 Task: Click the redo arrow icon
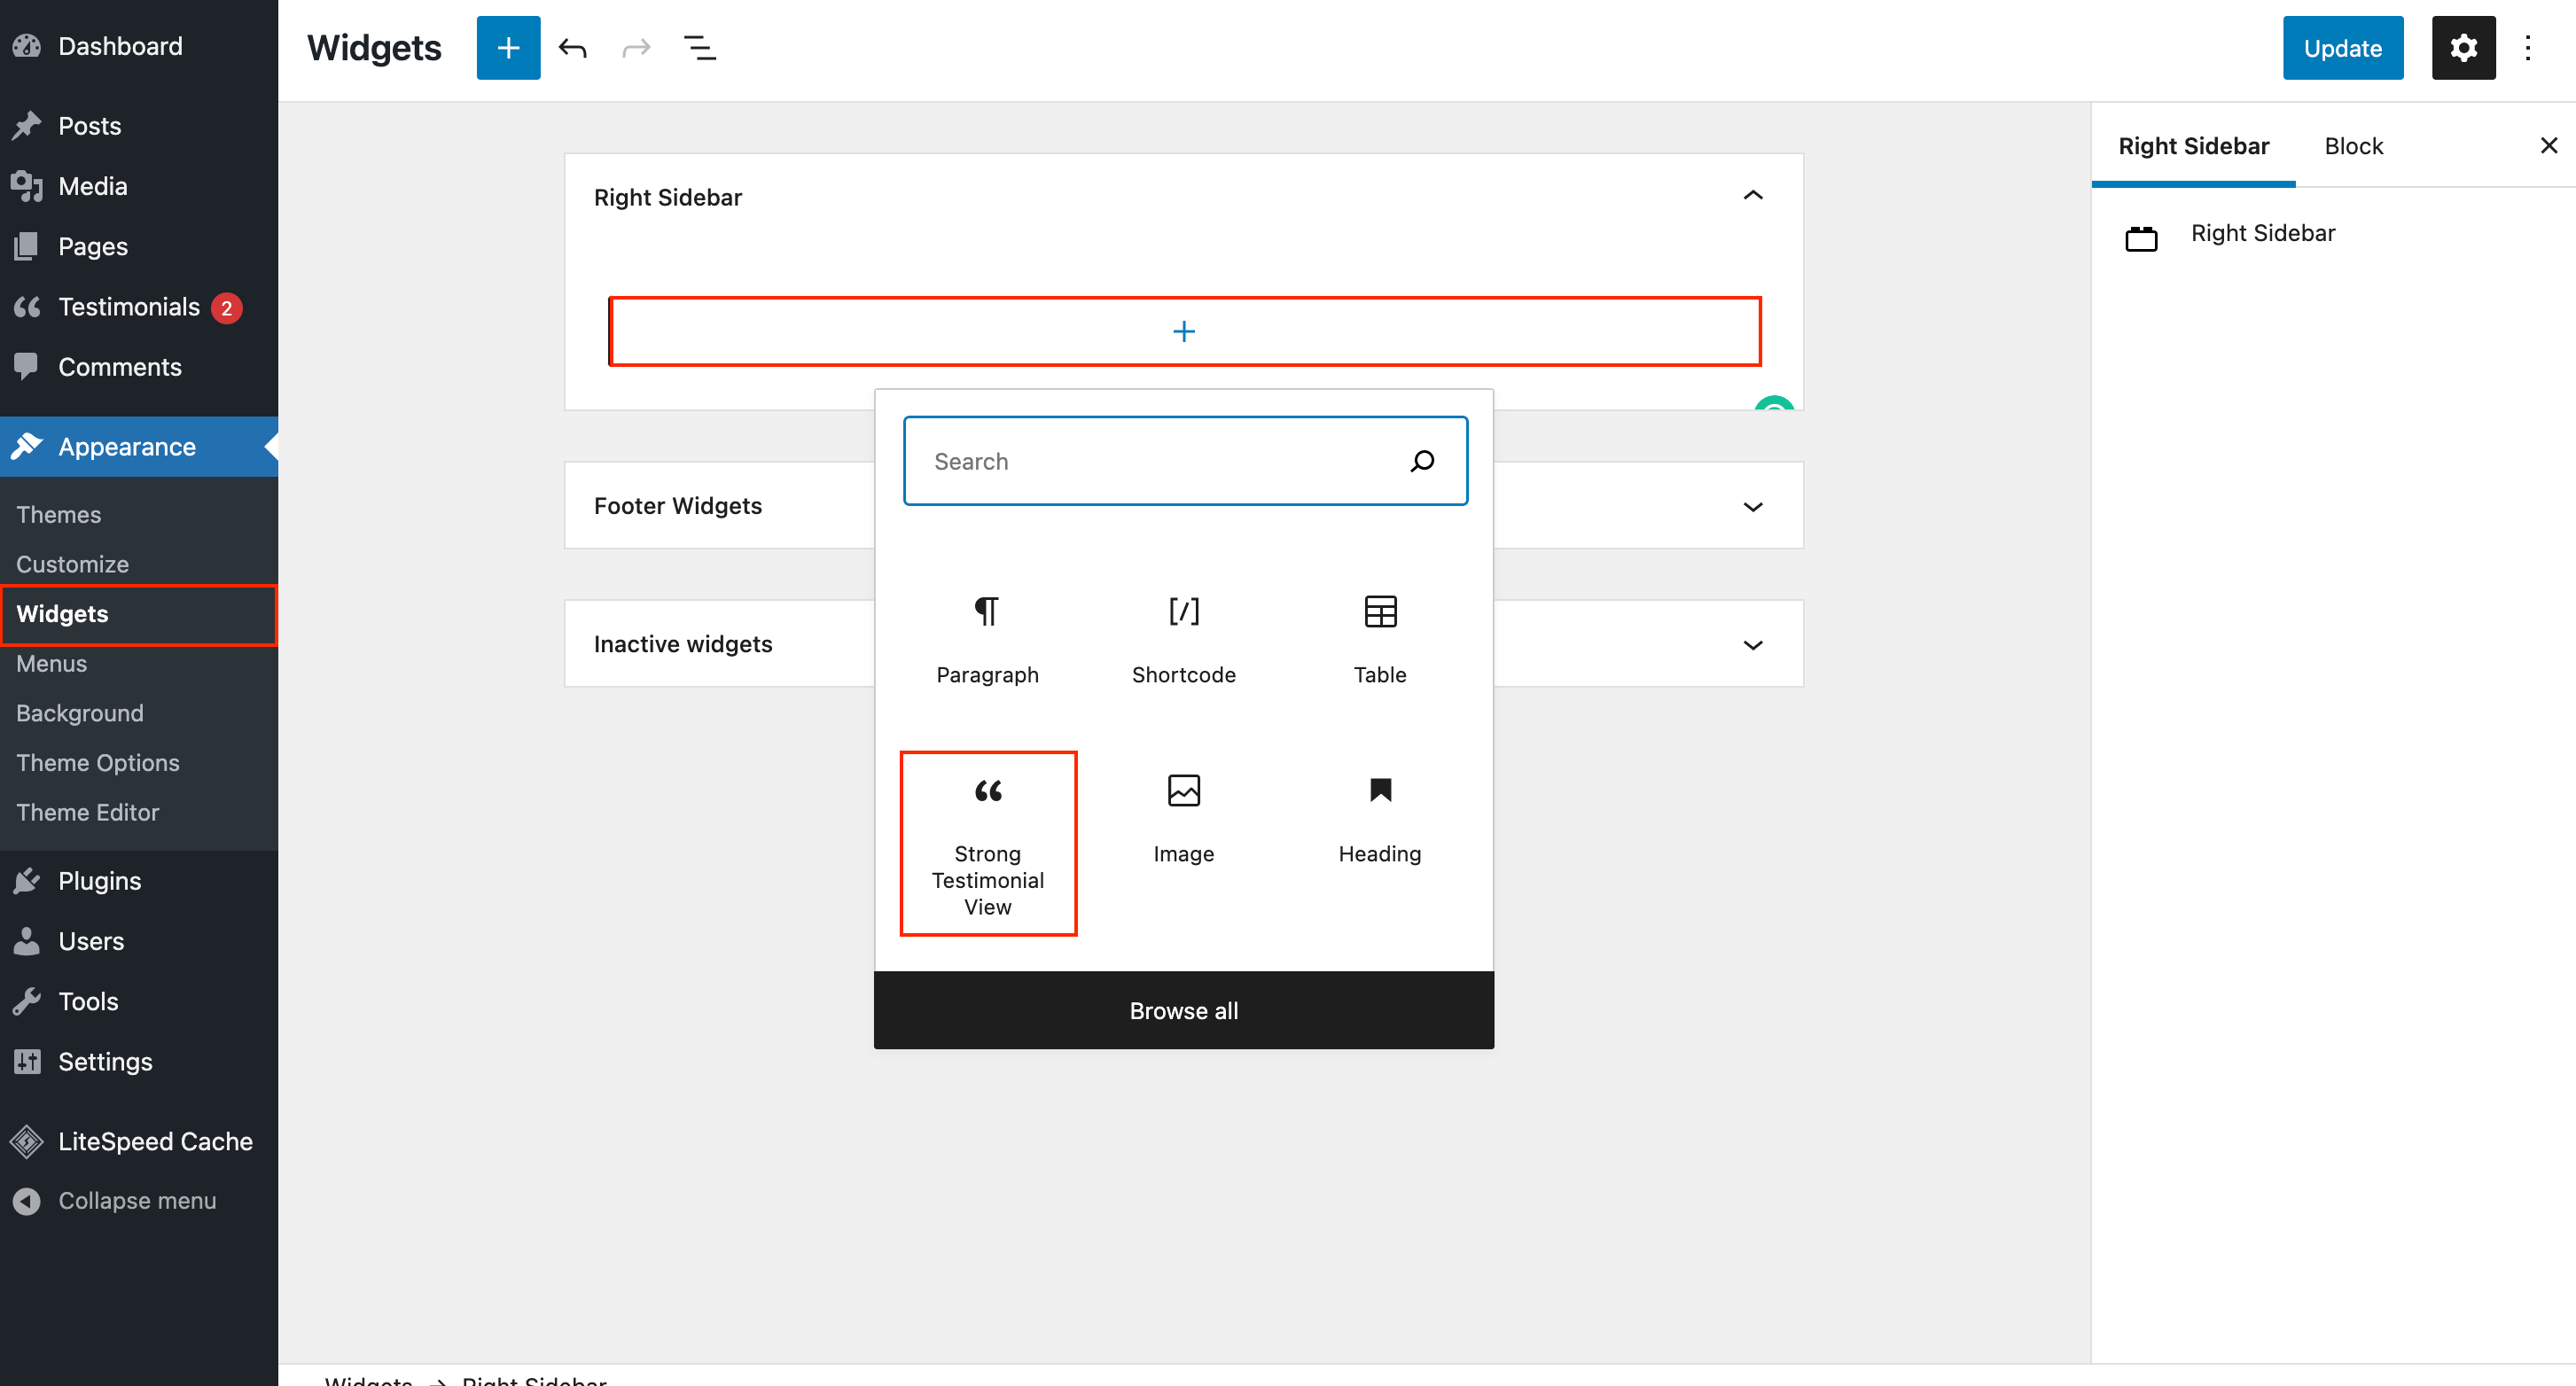[635, 46]
